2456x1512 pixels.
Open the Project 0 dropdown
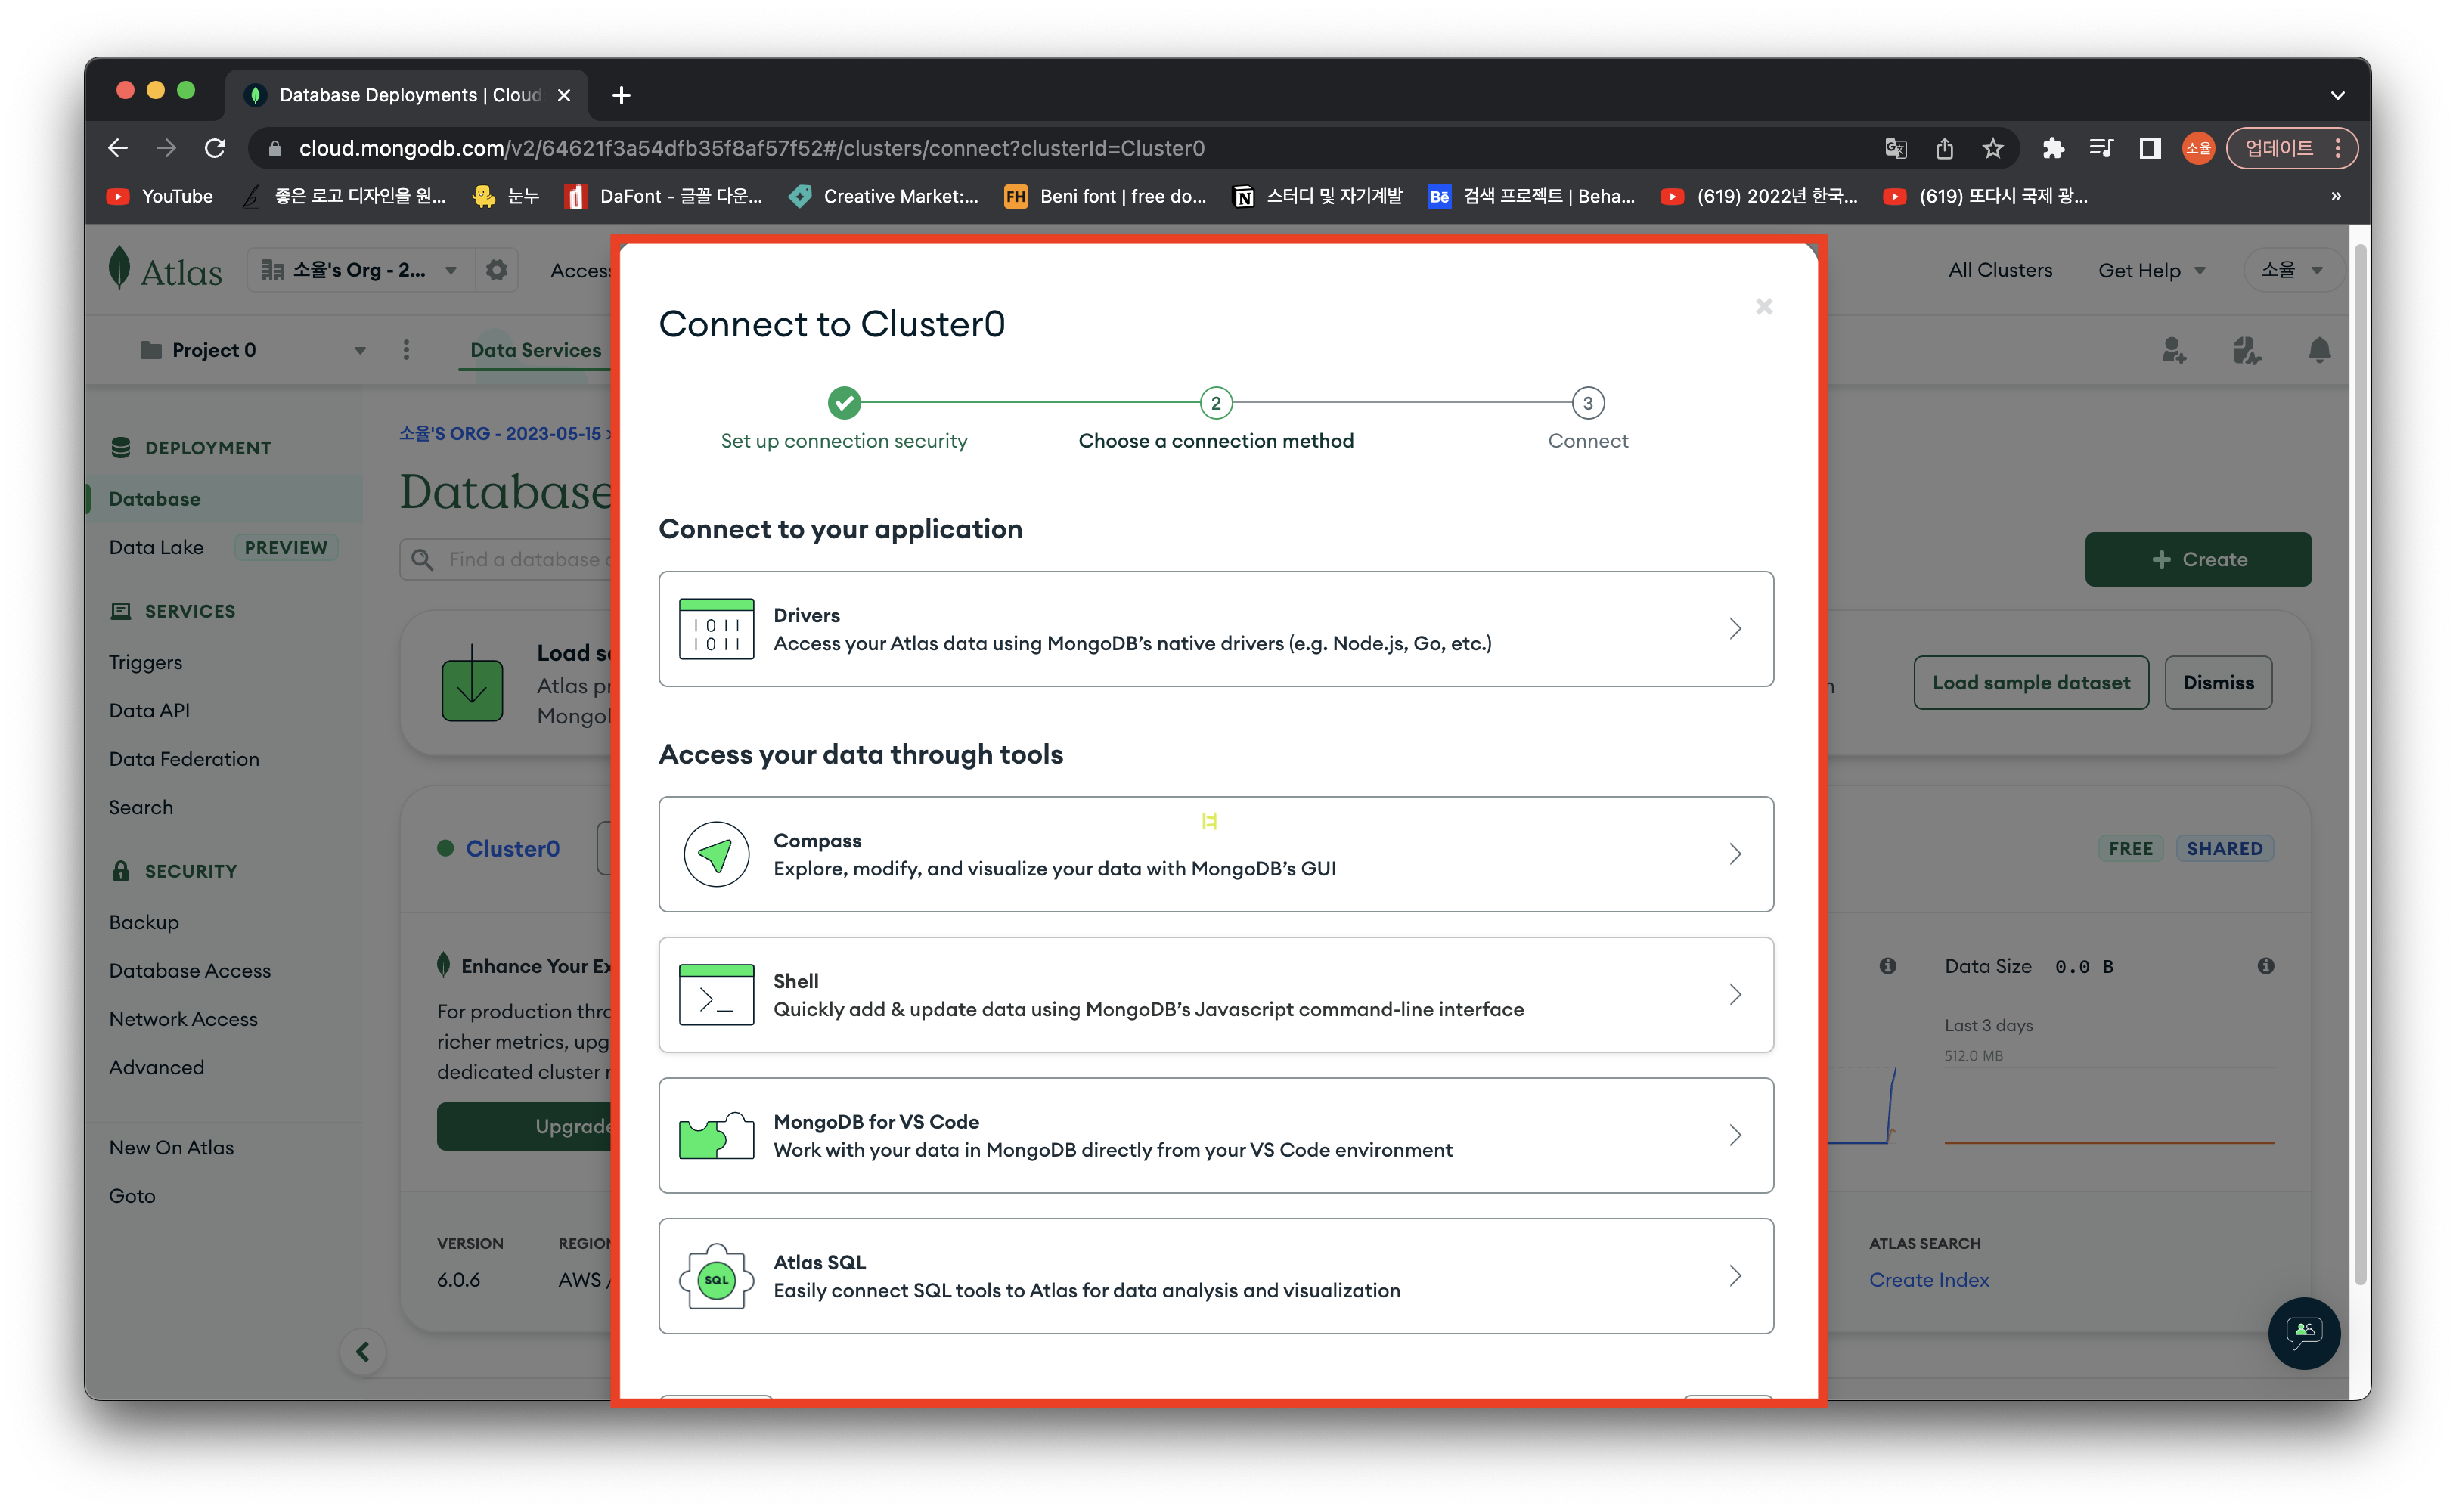pyautogui.click(x=253, y=350)
